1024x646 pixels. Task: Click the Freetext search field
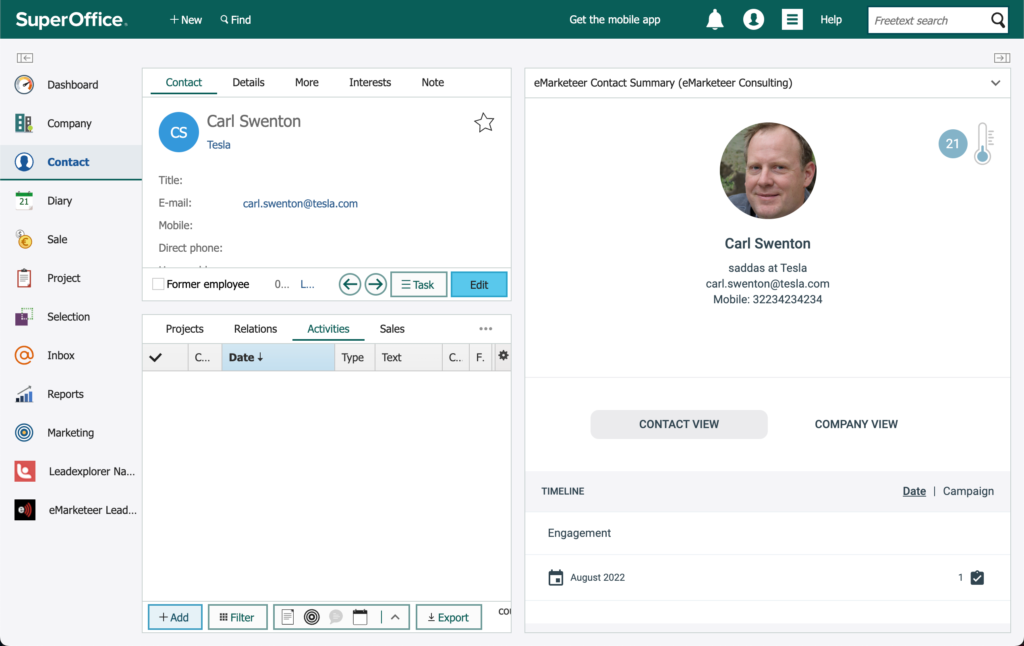[x=929, y=20]
